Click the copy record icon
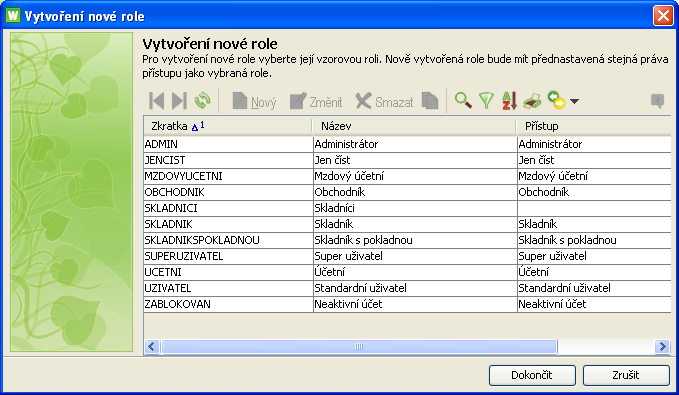The height and width of the screenshot is (395, 679). [x=430, y=101]
